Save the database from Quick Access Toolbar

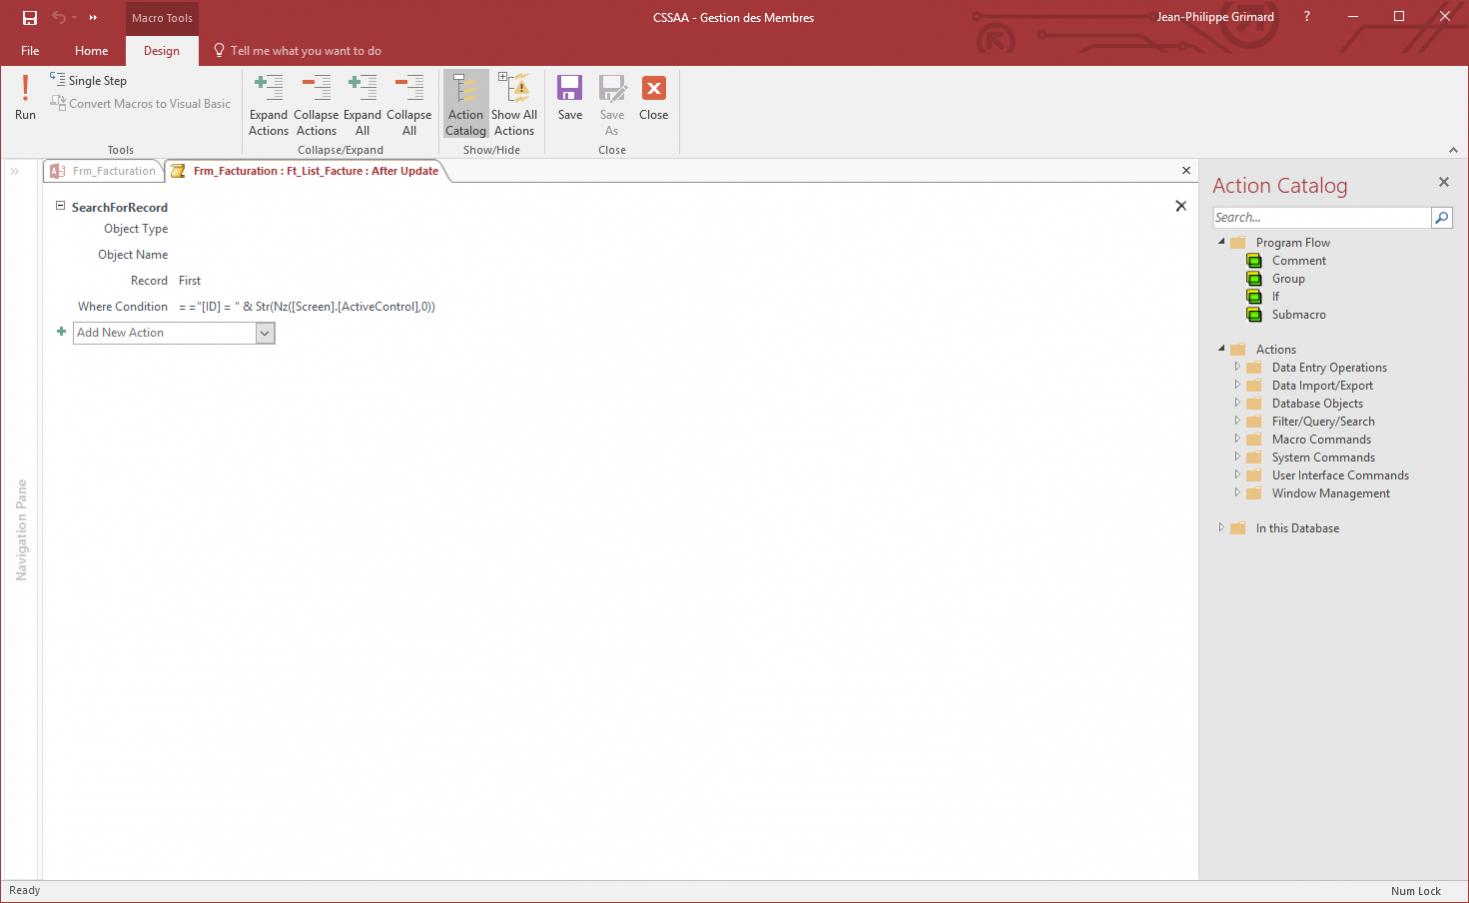click(30, 17)
